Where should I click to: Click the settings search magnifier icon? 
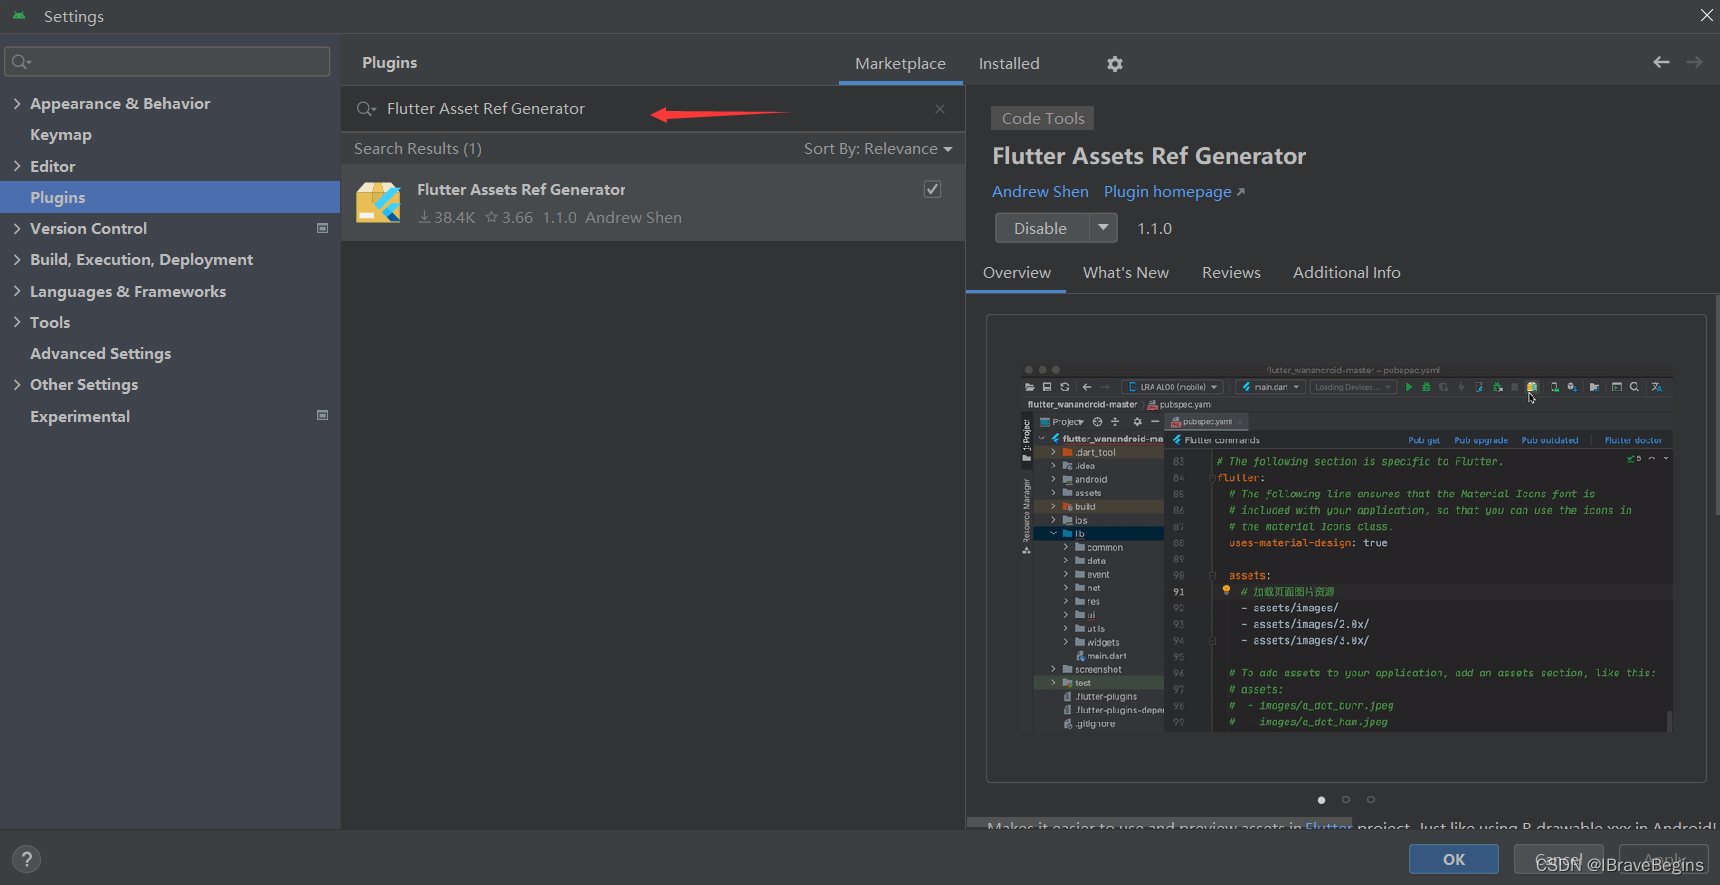tap(21, 62)
